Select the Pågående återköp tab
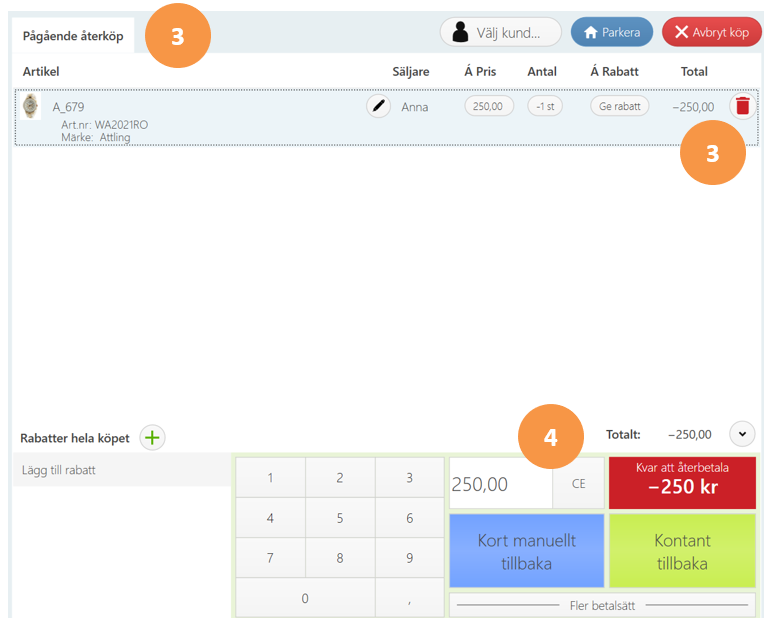This screenshot has width=765, height=628. (73, 36)
